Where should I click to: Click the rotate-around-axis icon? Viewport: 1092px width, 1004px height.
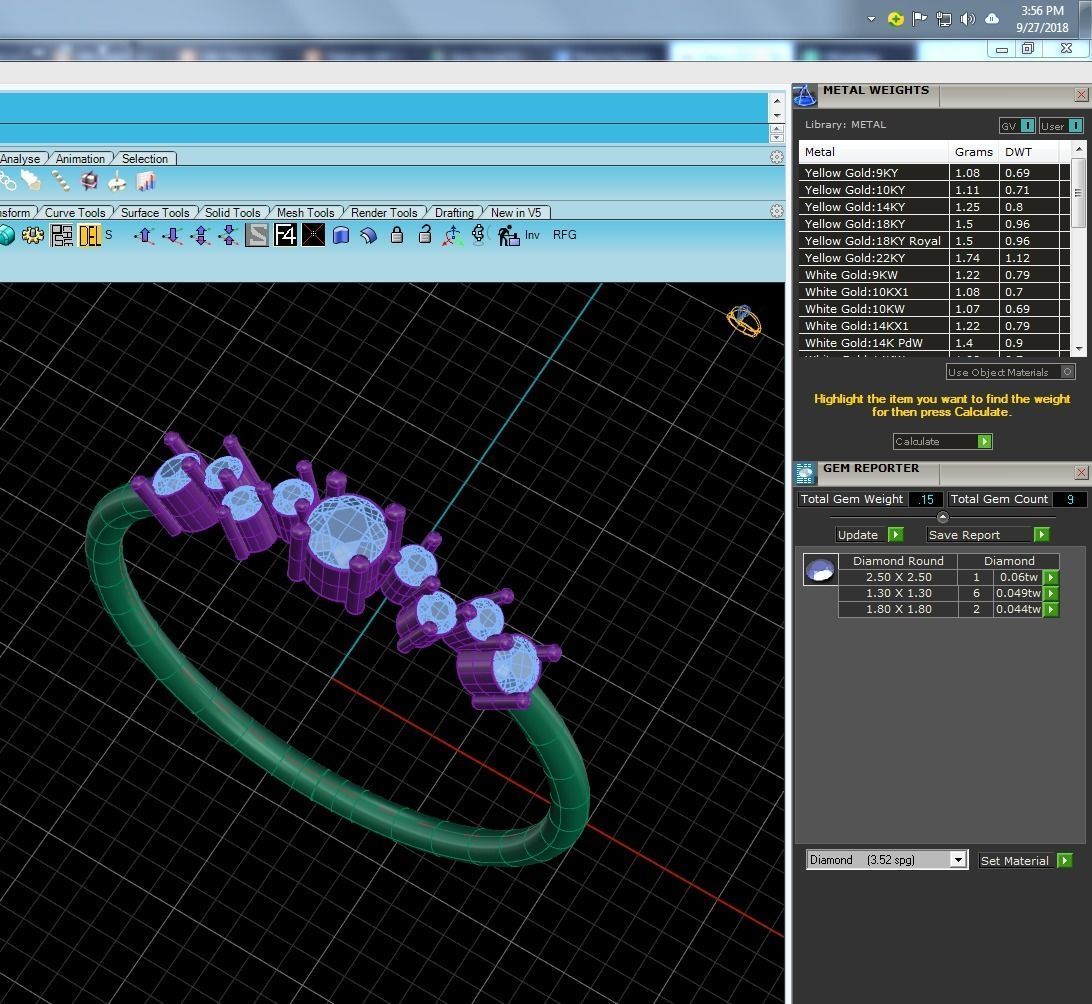[478, 235]
